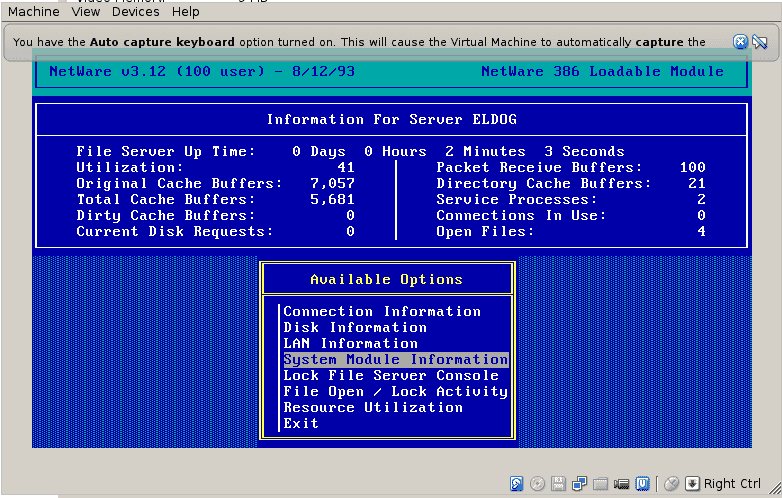This screenshot has height=498, width=782.
Task: Click the floppy disk status icon
Action: [x=558, y=483]
